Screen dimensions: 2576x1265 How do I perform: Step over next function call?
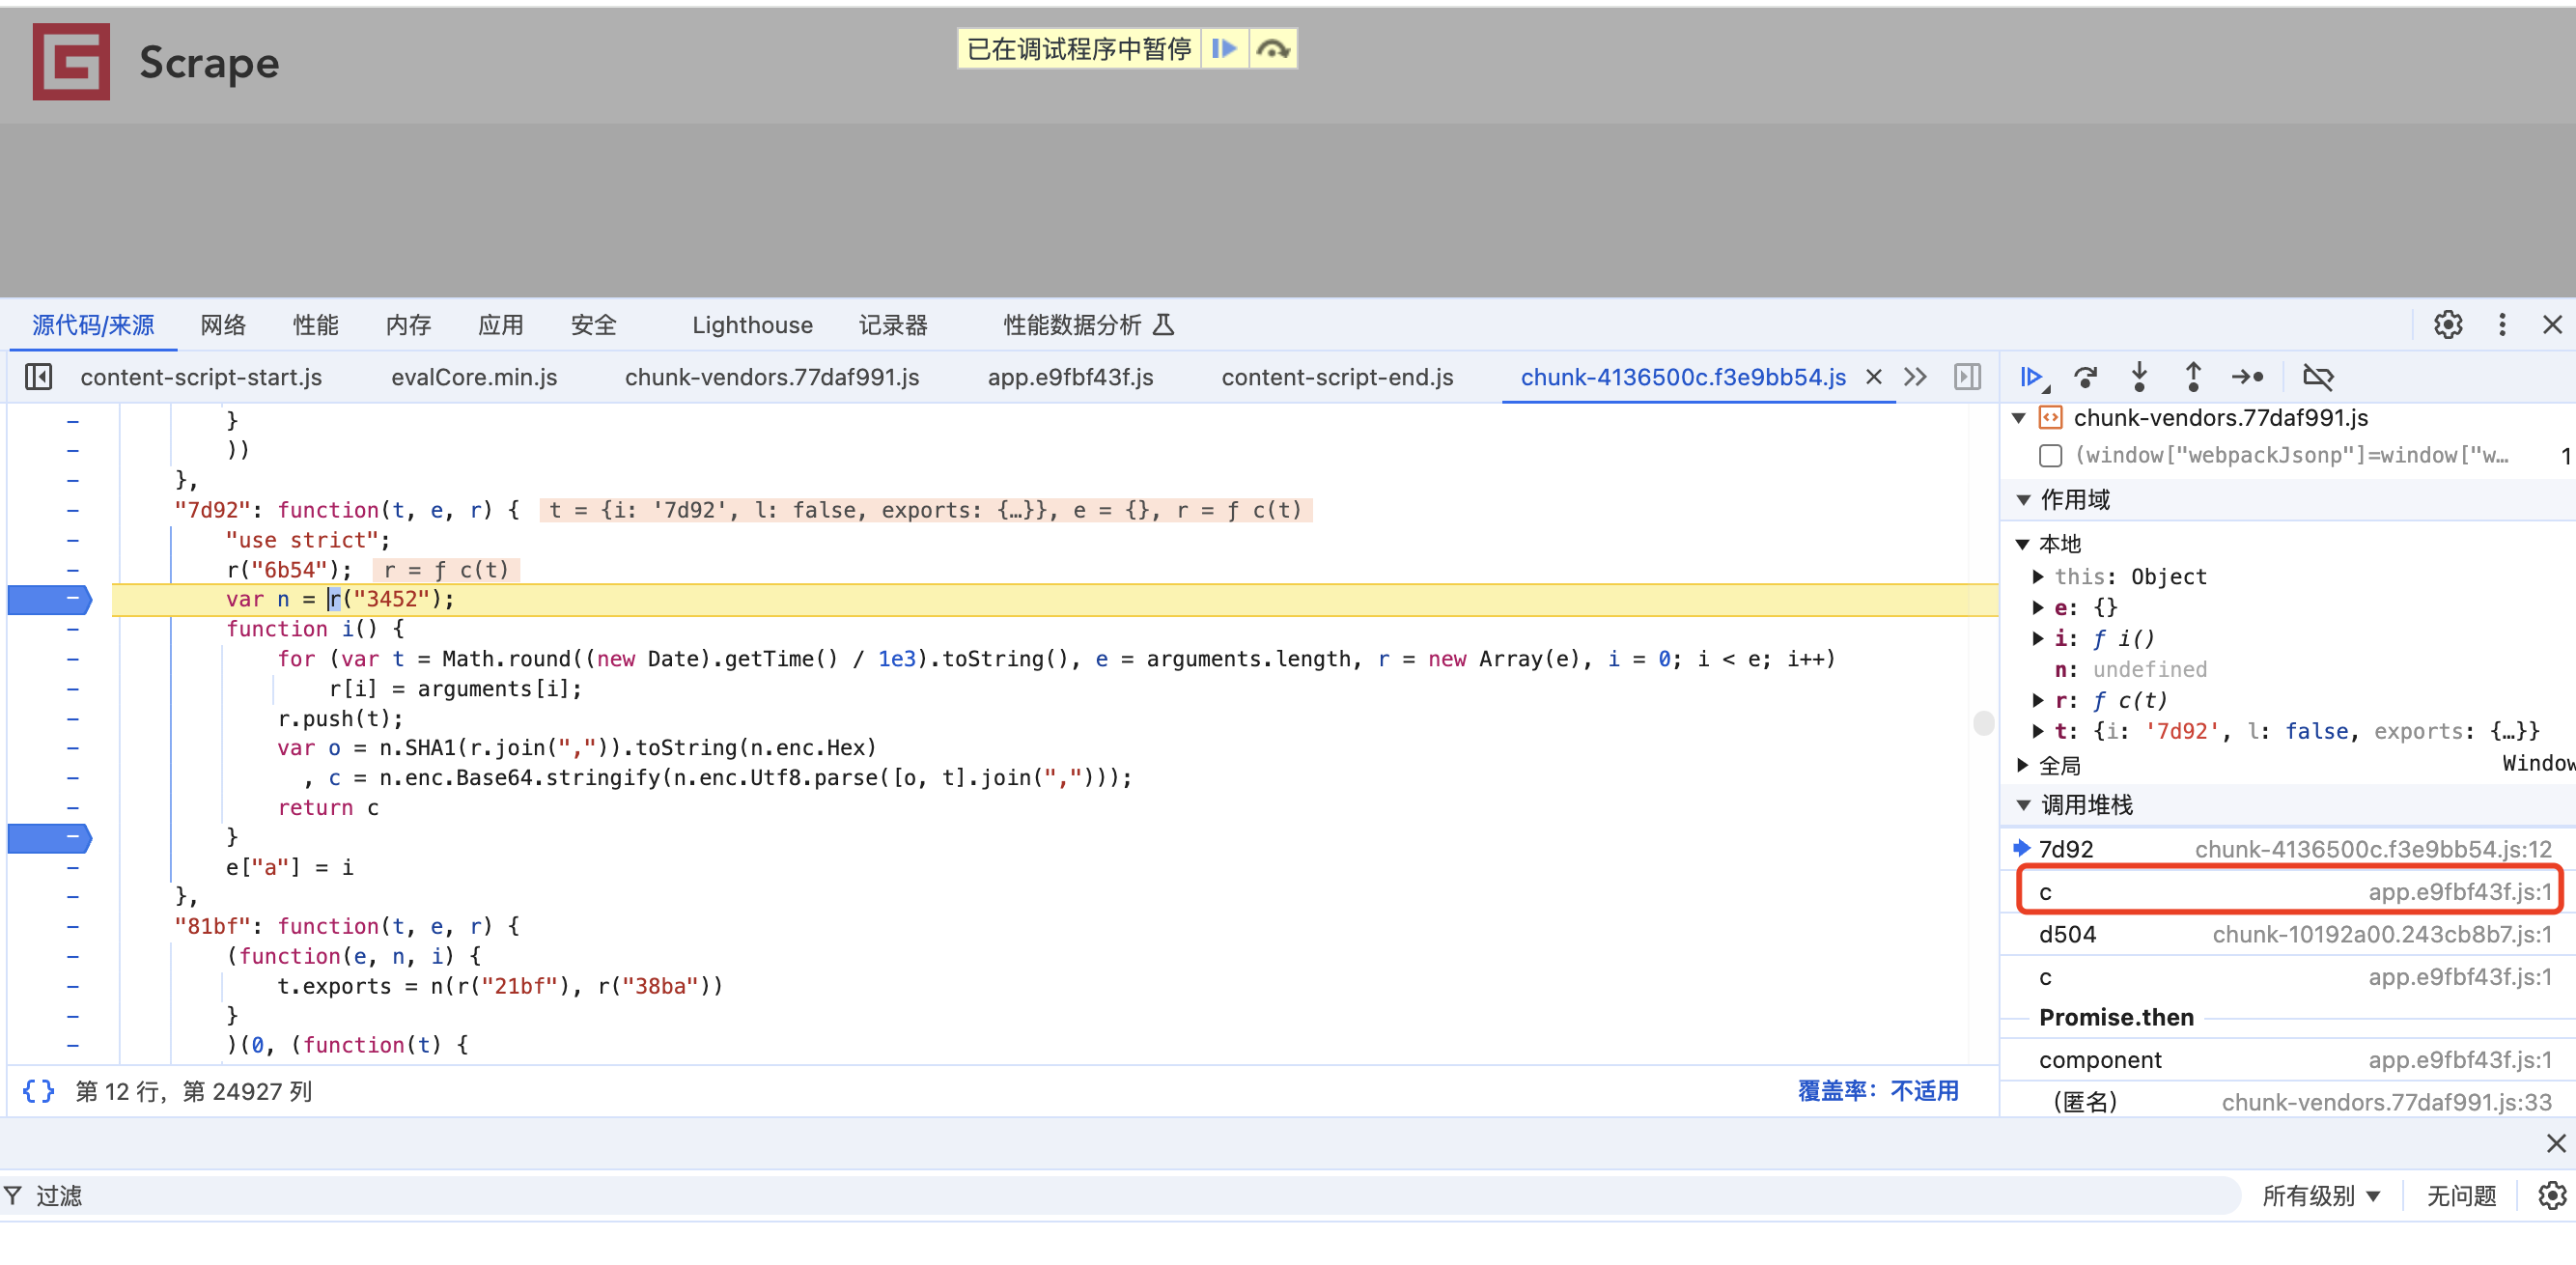[x=2086, y=377]
